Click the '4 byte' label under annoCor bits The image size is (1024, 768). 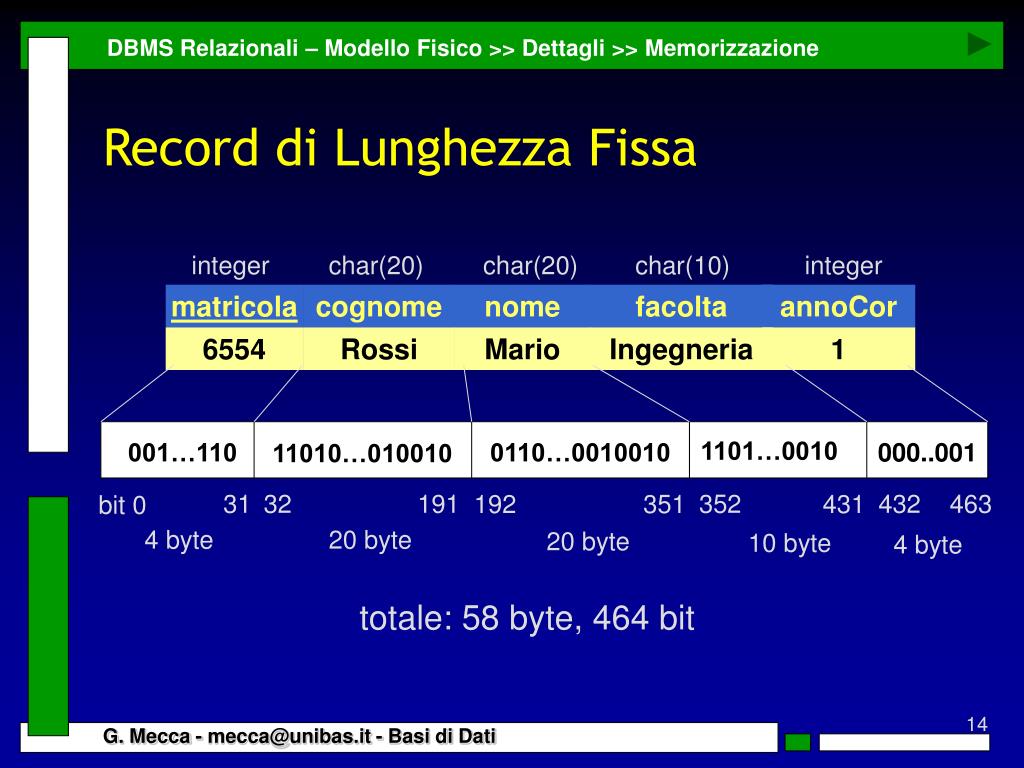tap(927, 545)
